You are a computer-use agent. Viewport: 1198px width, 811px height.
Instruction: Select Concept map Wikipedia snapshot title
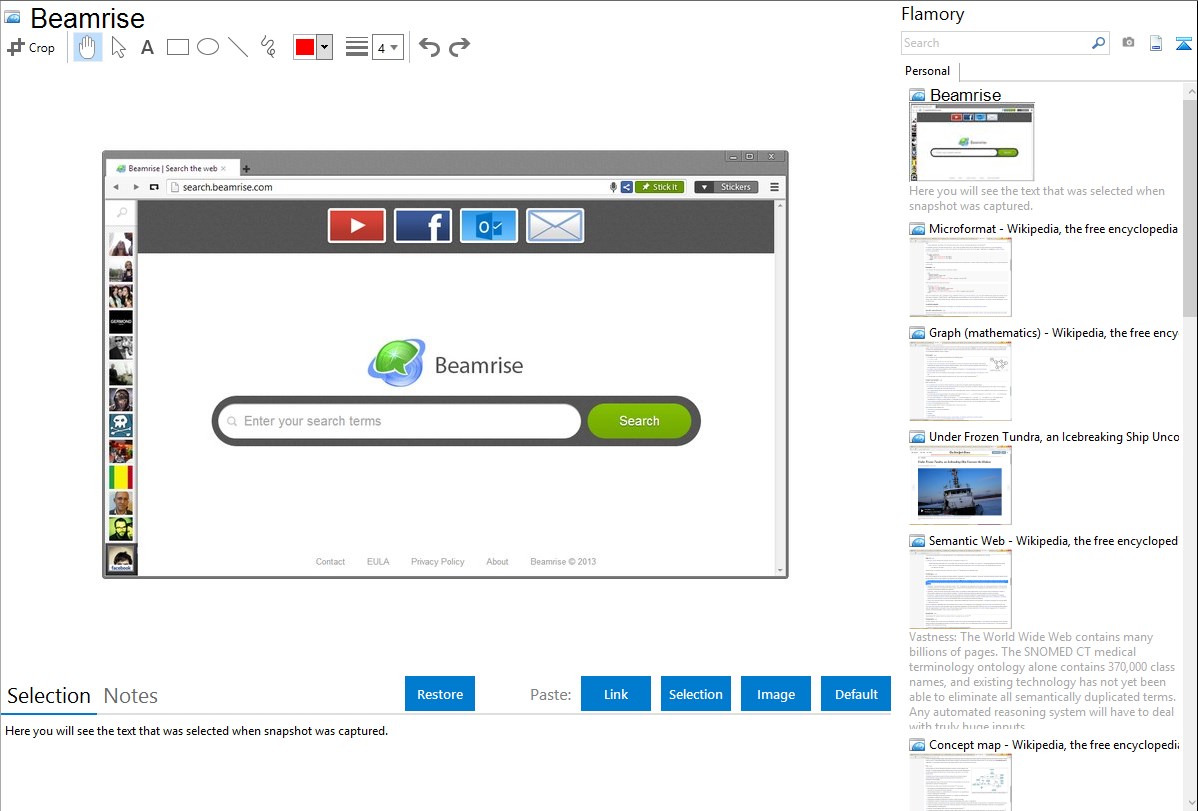(1053, 745)
